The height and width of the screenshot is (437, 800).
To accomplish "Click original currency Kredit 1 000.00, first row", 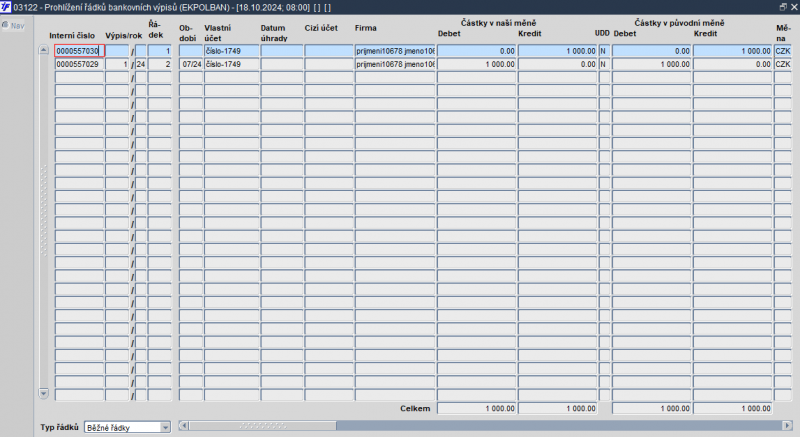I will coord(733,51).
